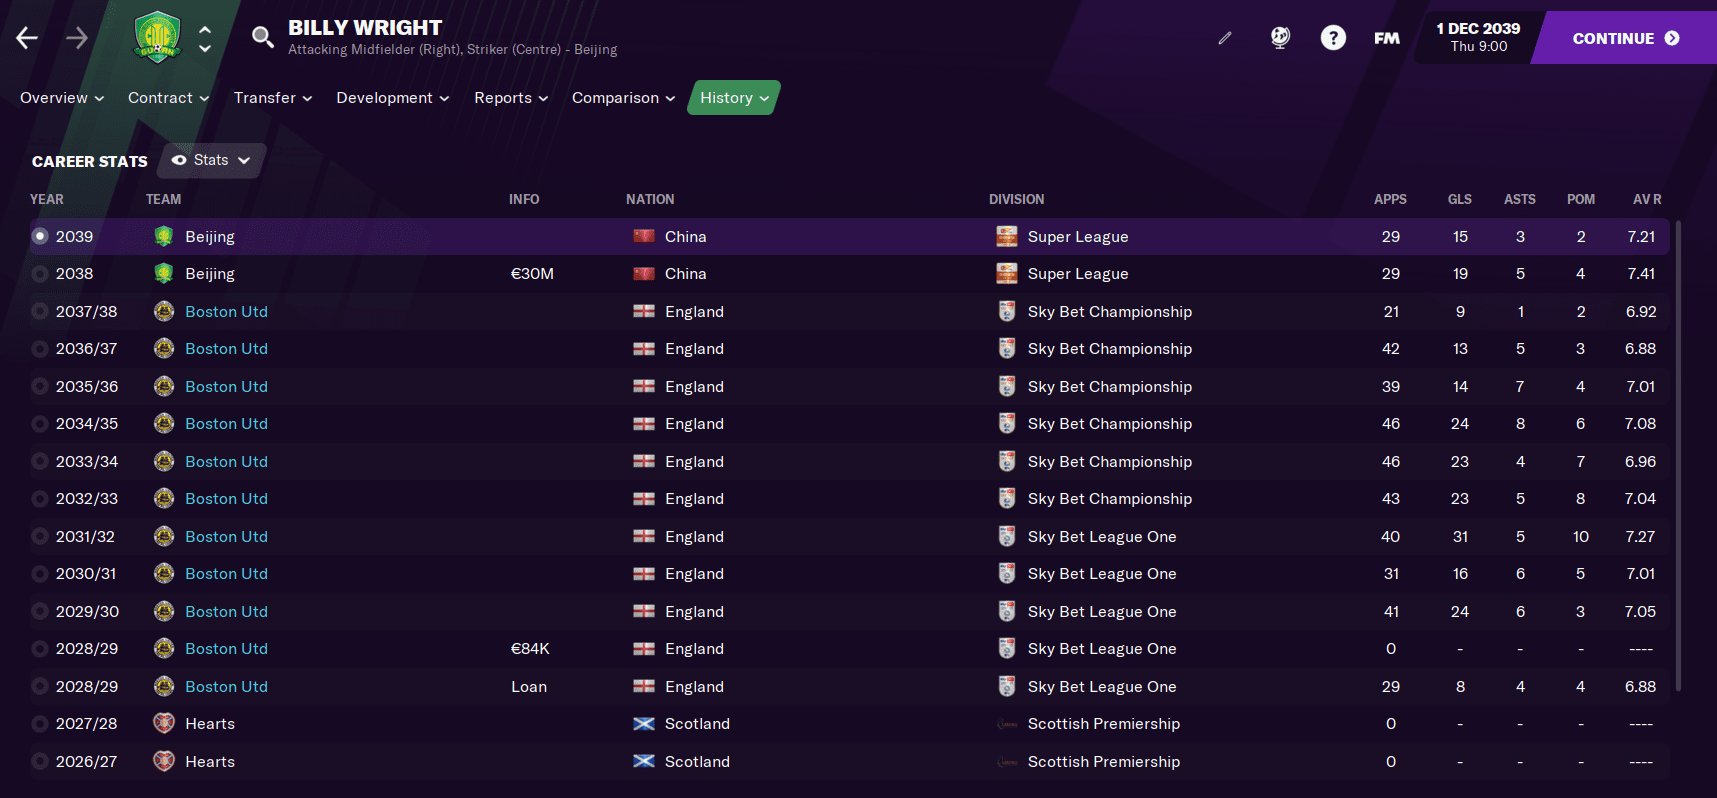Select the 2034/35 season radio button

(40, 424)
